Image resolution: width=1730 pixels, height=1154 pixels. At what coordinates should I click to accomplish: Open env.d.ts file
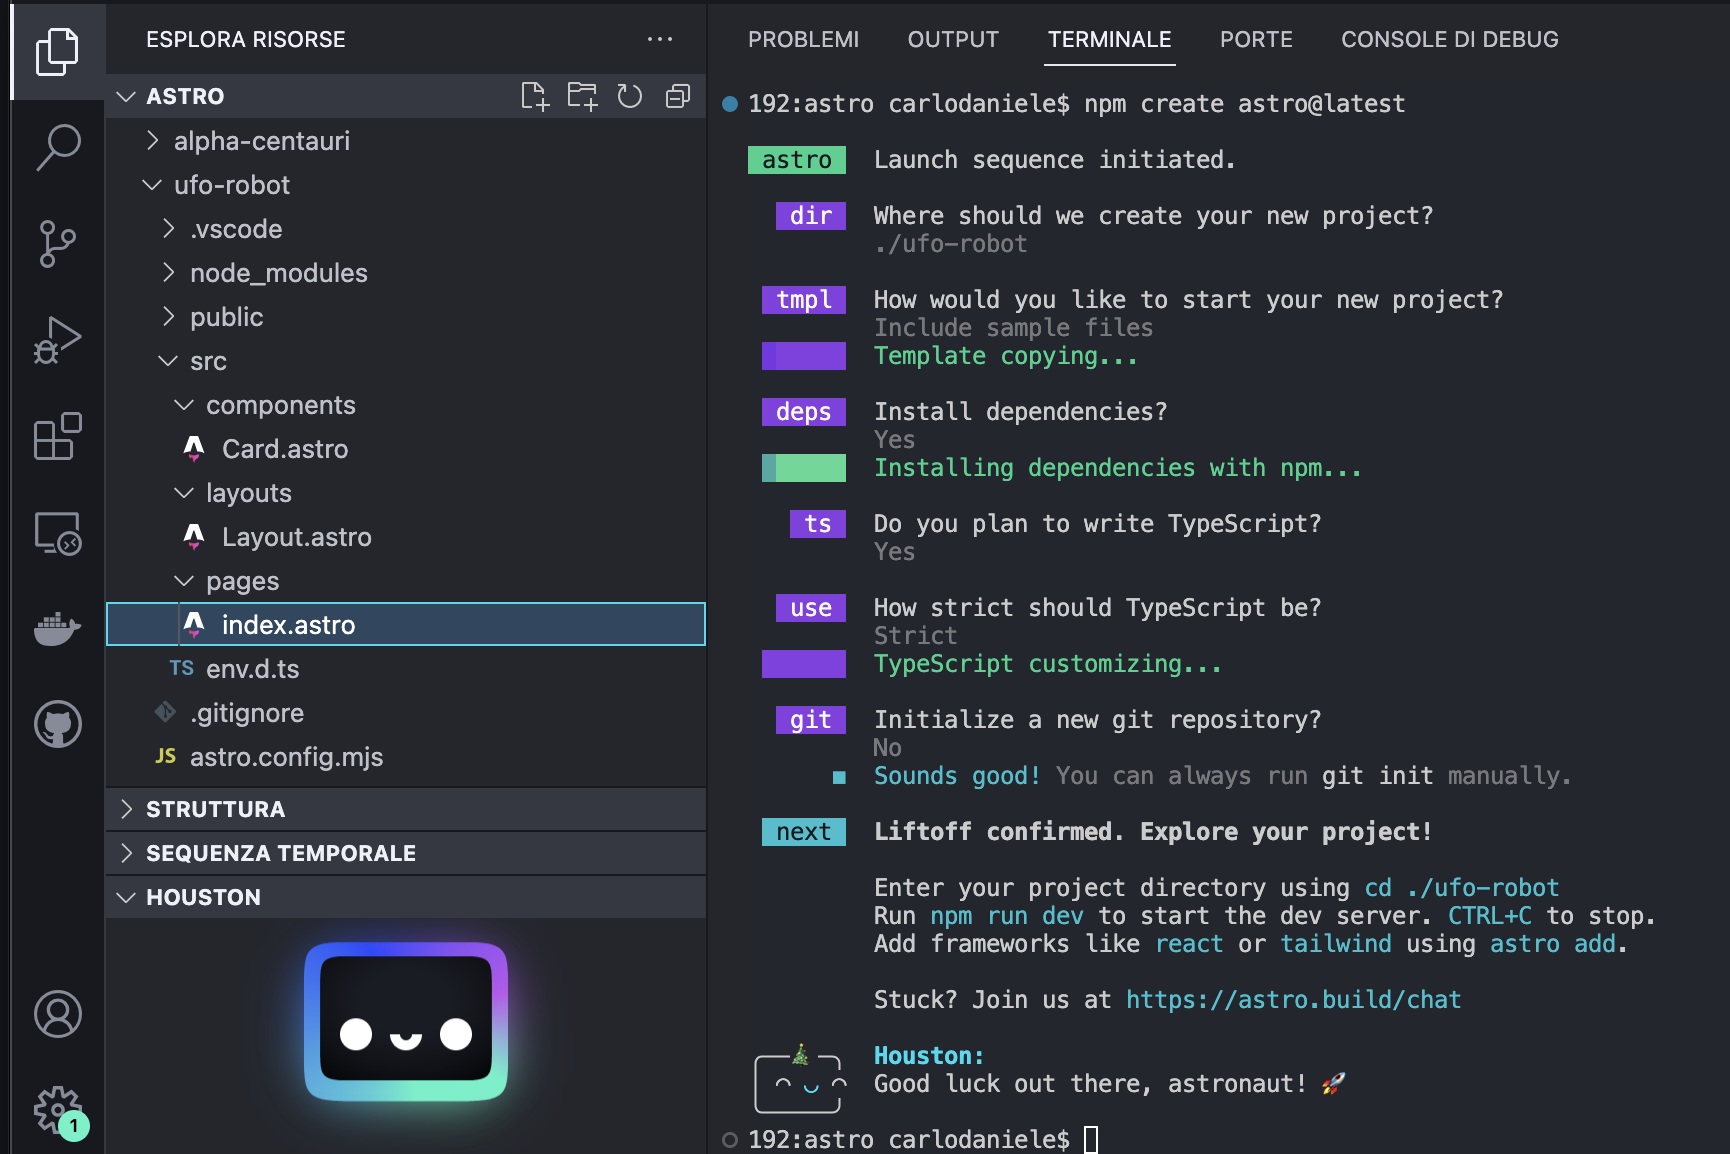click(406, 668)
